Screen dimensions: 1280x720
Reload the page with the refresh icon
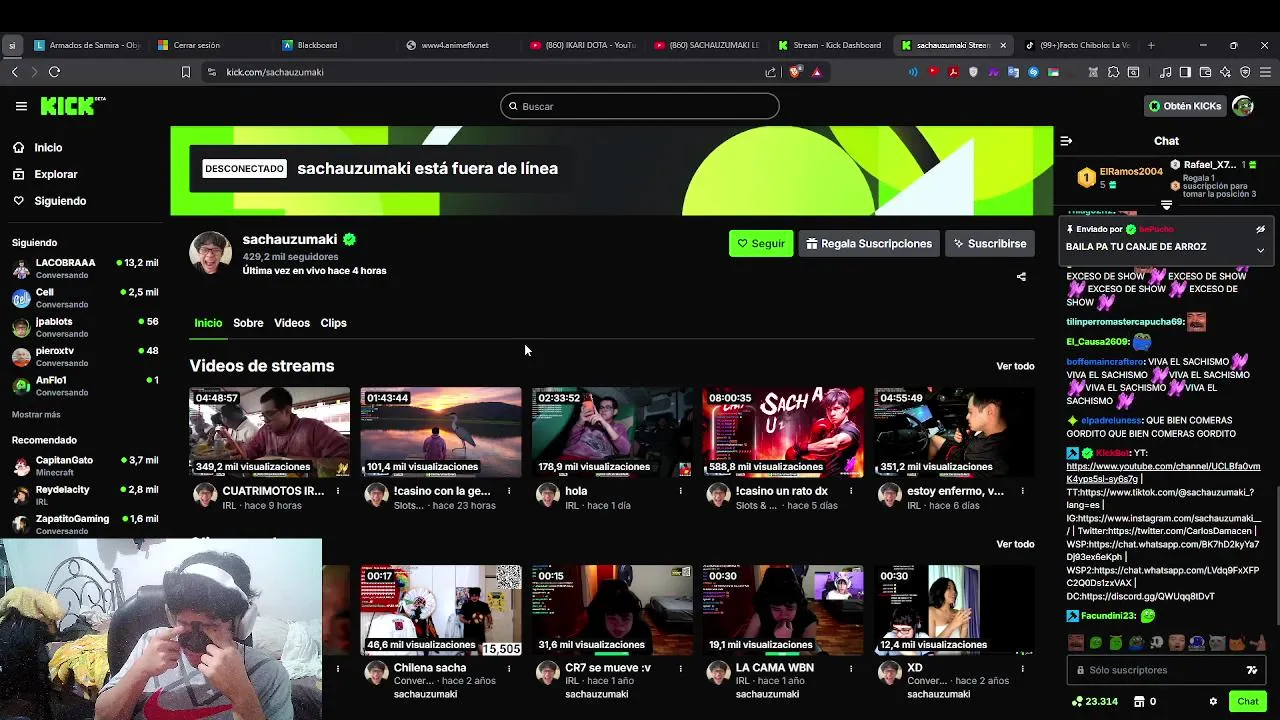point(54,72)
